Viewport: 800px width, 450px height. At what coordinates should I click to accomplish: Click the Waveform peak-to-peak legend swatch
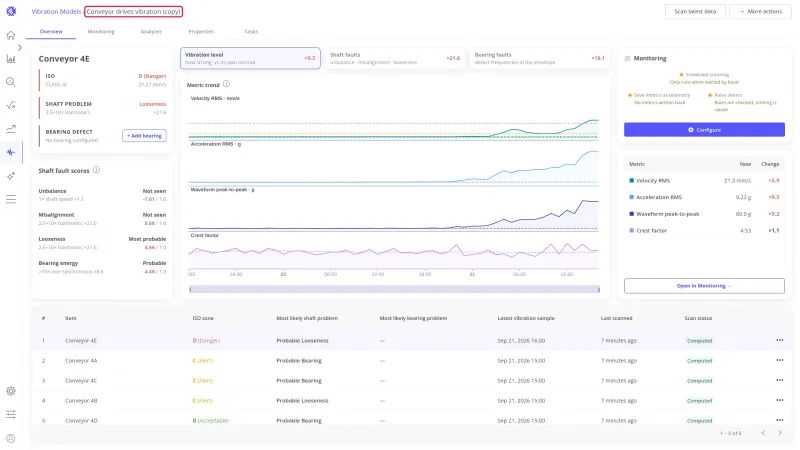point(632,214)
